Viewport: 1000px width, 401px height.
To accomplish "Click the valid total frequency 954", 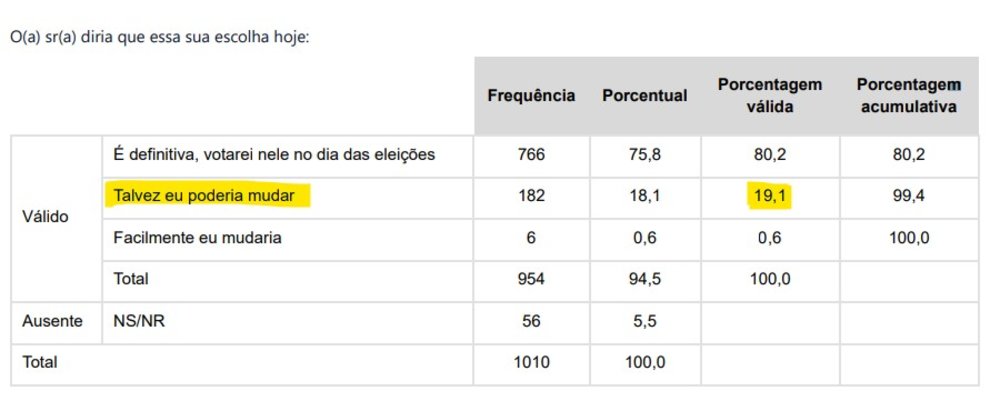I will 531,279.
